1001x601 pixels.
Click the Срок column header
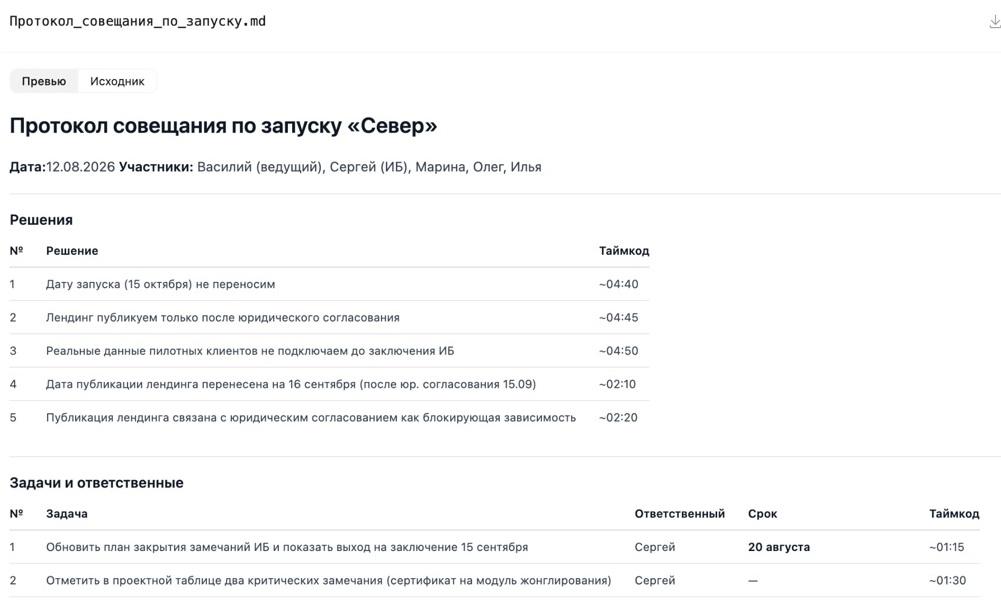click(x=762, y=514)
